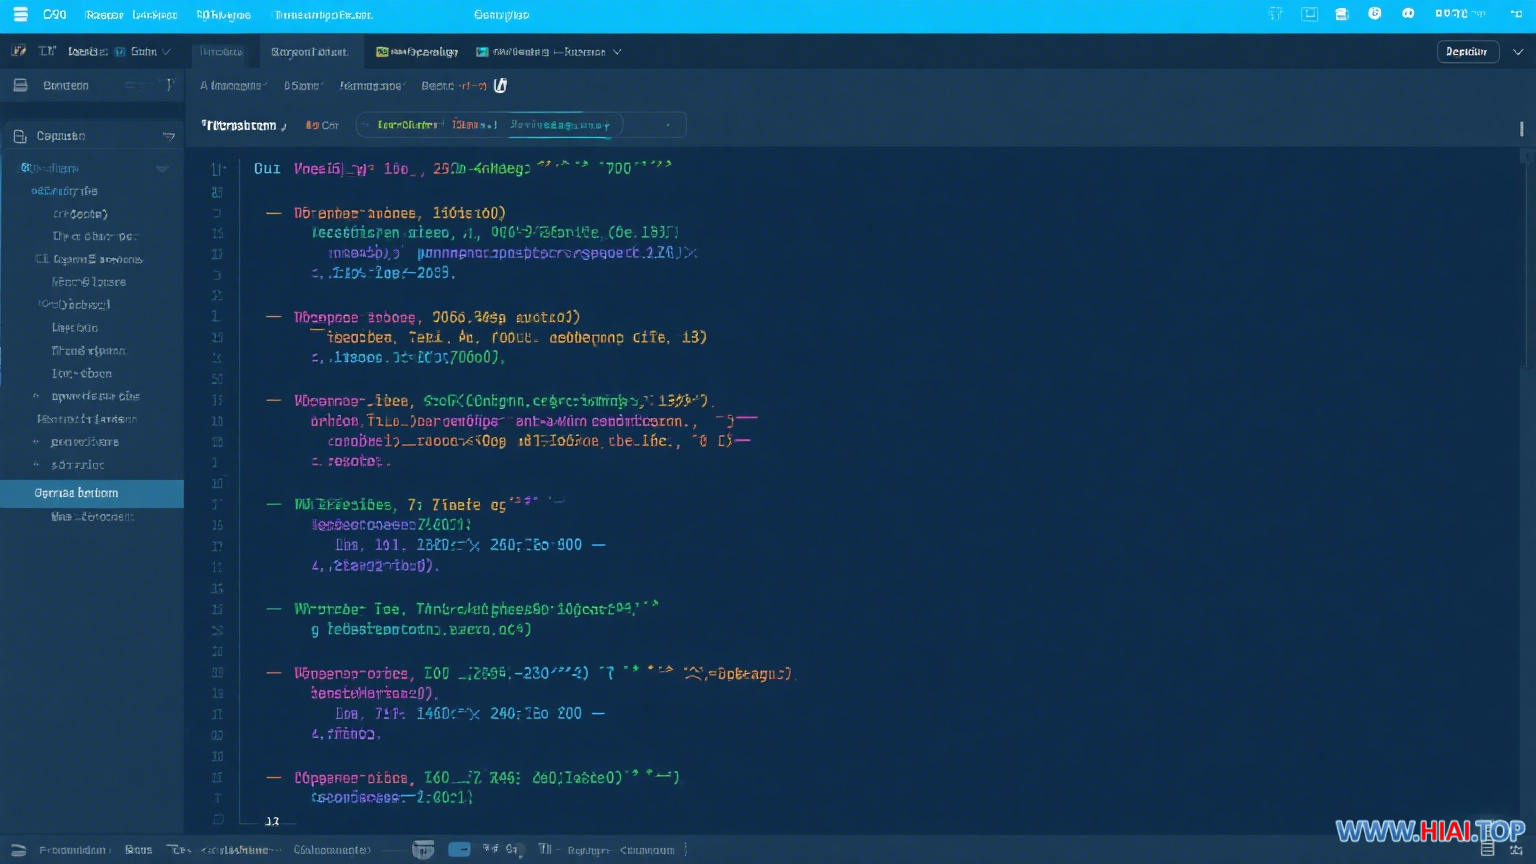Collapse the sidebar section with the header arrow
The width and height of the screenshot is (1536, 864).
click(x=168, y=136)
